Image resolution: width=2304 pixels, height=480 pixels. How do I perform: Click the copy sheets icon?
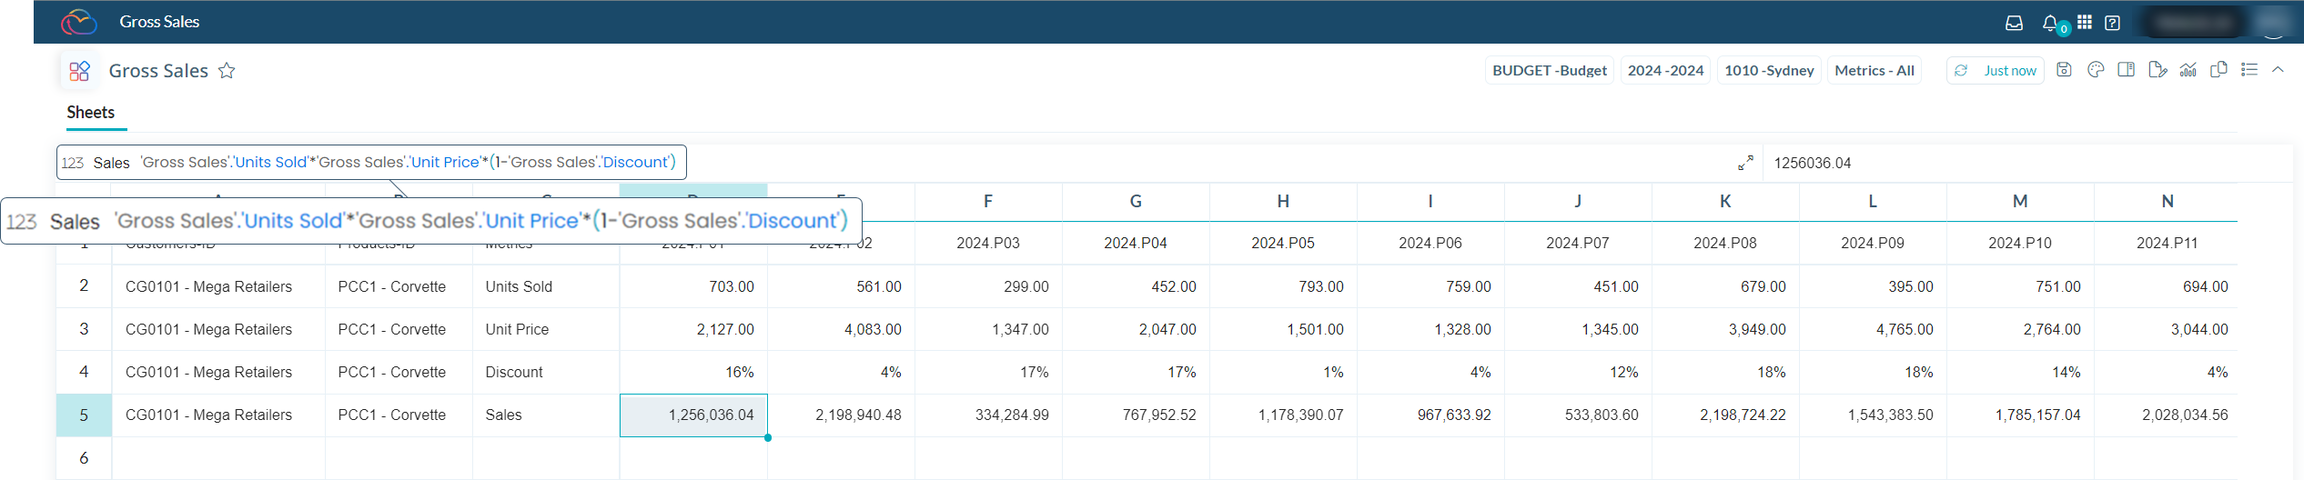pyautogui.click(x=2218, y=70)
